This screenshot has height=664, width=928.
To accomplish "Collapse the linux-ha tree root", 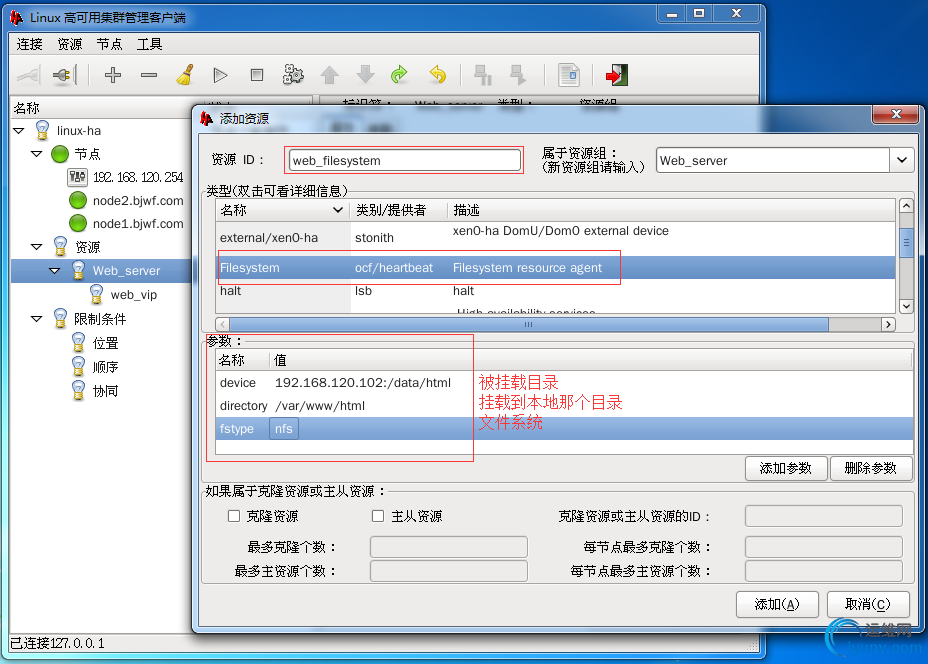I will coord(19,131).
